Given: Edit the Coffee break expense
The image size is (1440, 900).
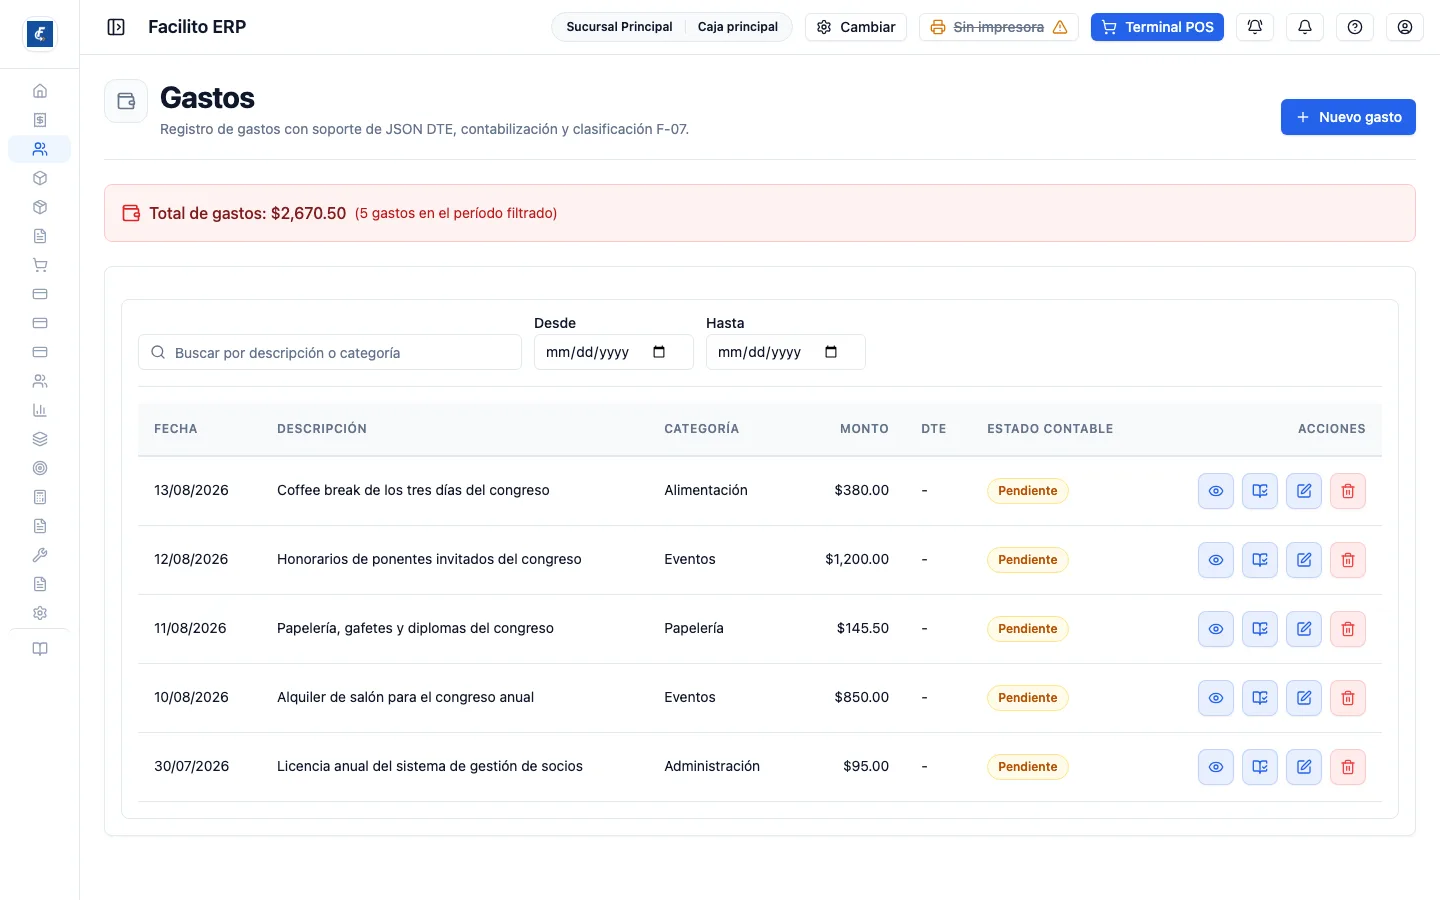Looking at the screenshot, I should [x=1304, y=491].
